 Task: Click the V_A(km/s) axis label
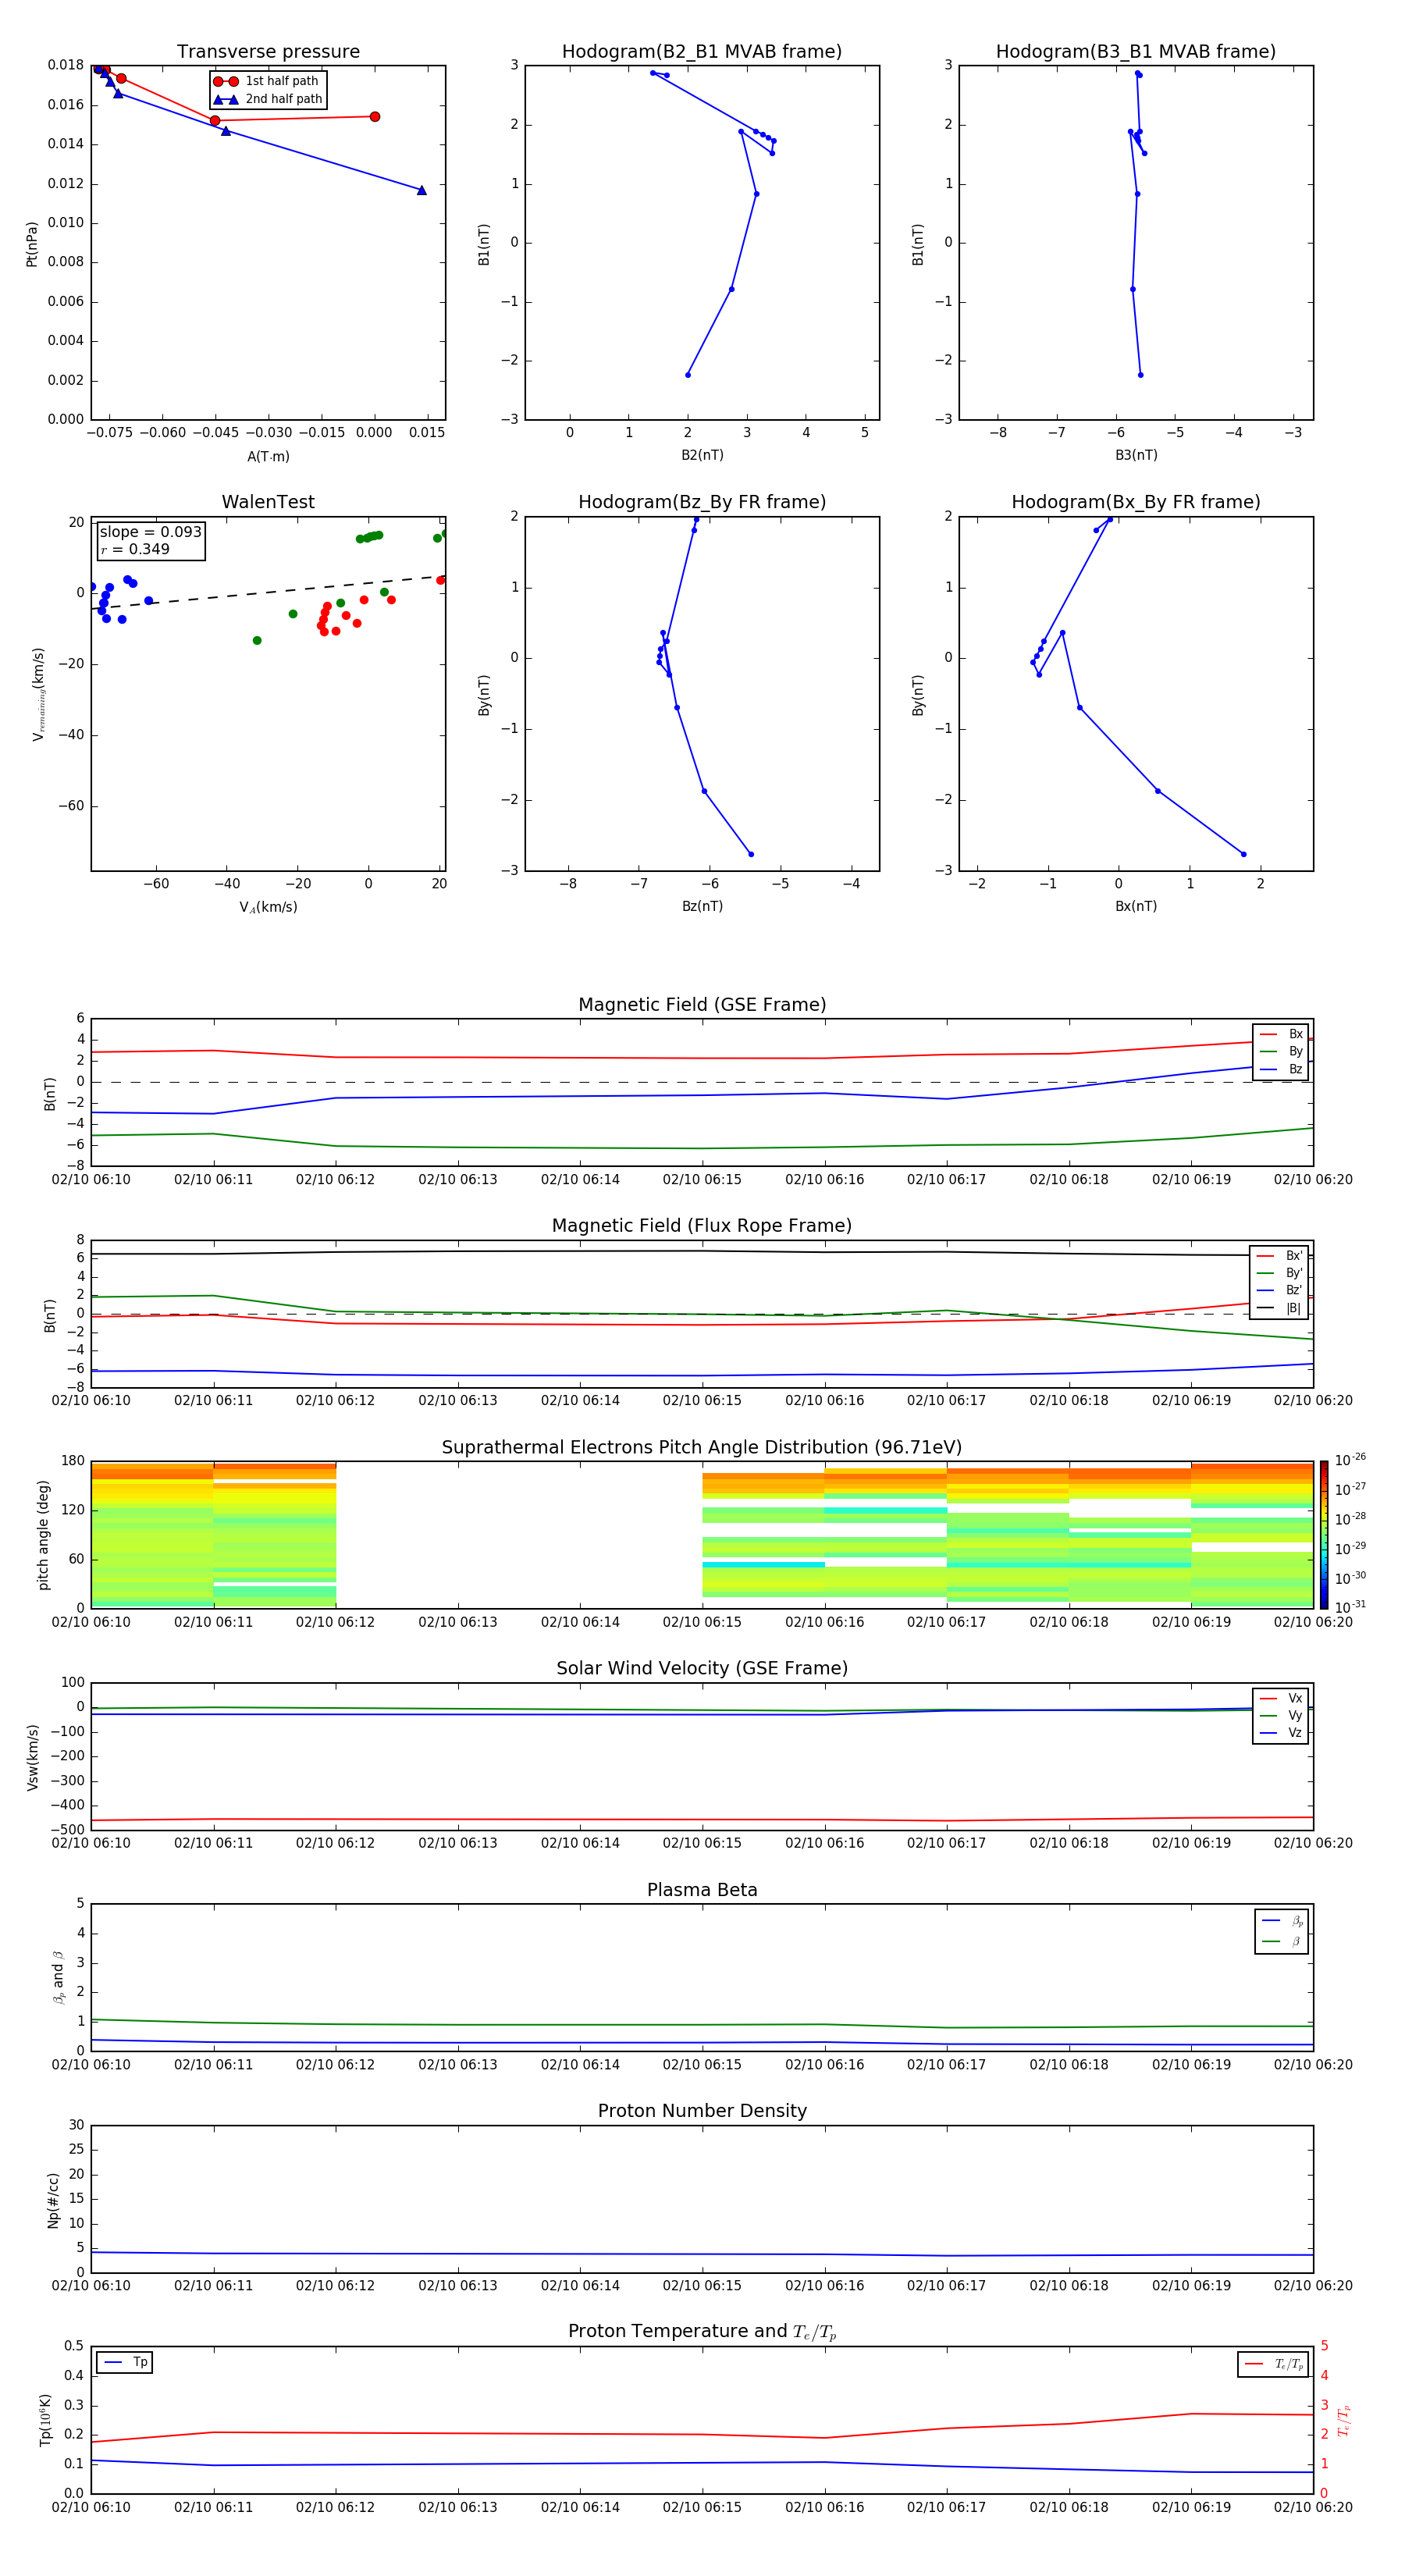coord(268,907)
